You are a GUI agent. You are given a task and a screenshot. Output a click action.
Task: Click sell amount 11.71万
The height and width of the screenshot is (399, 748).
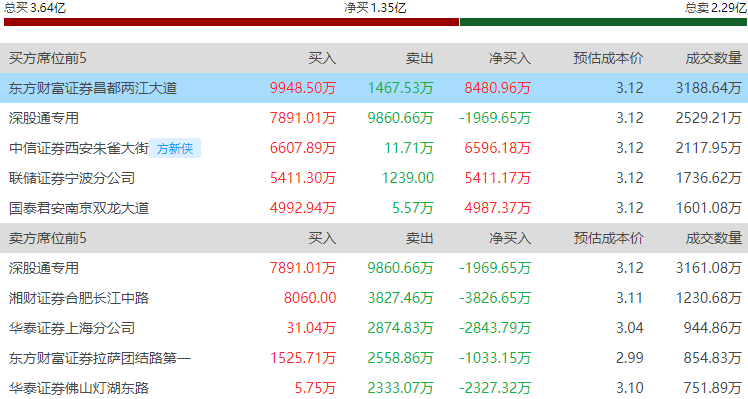click(409, 148)
